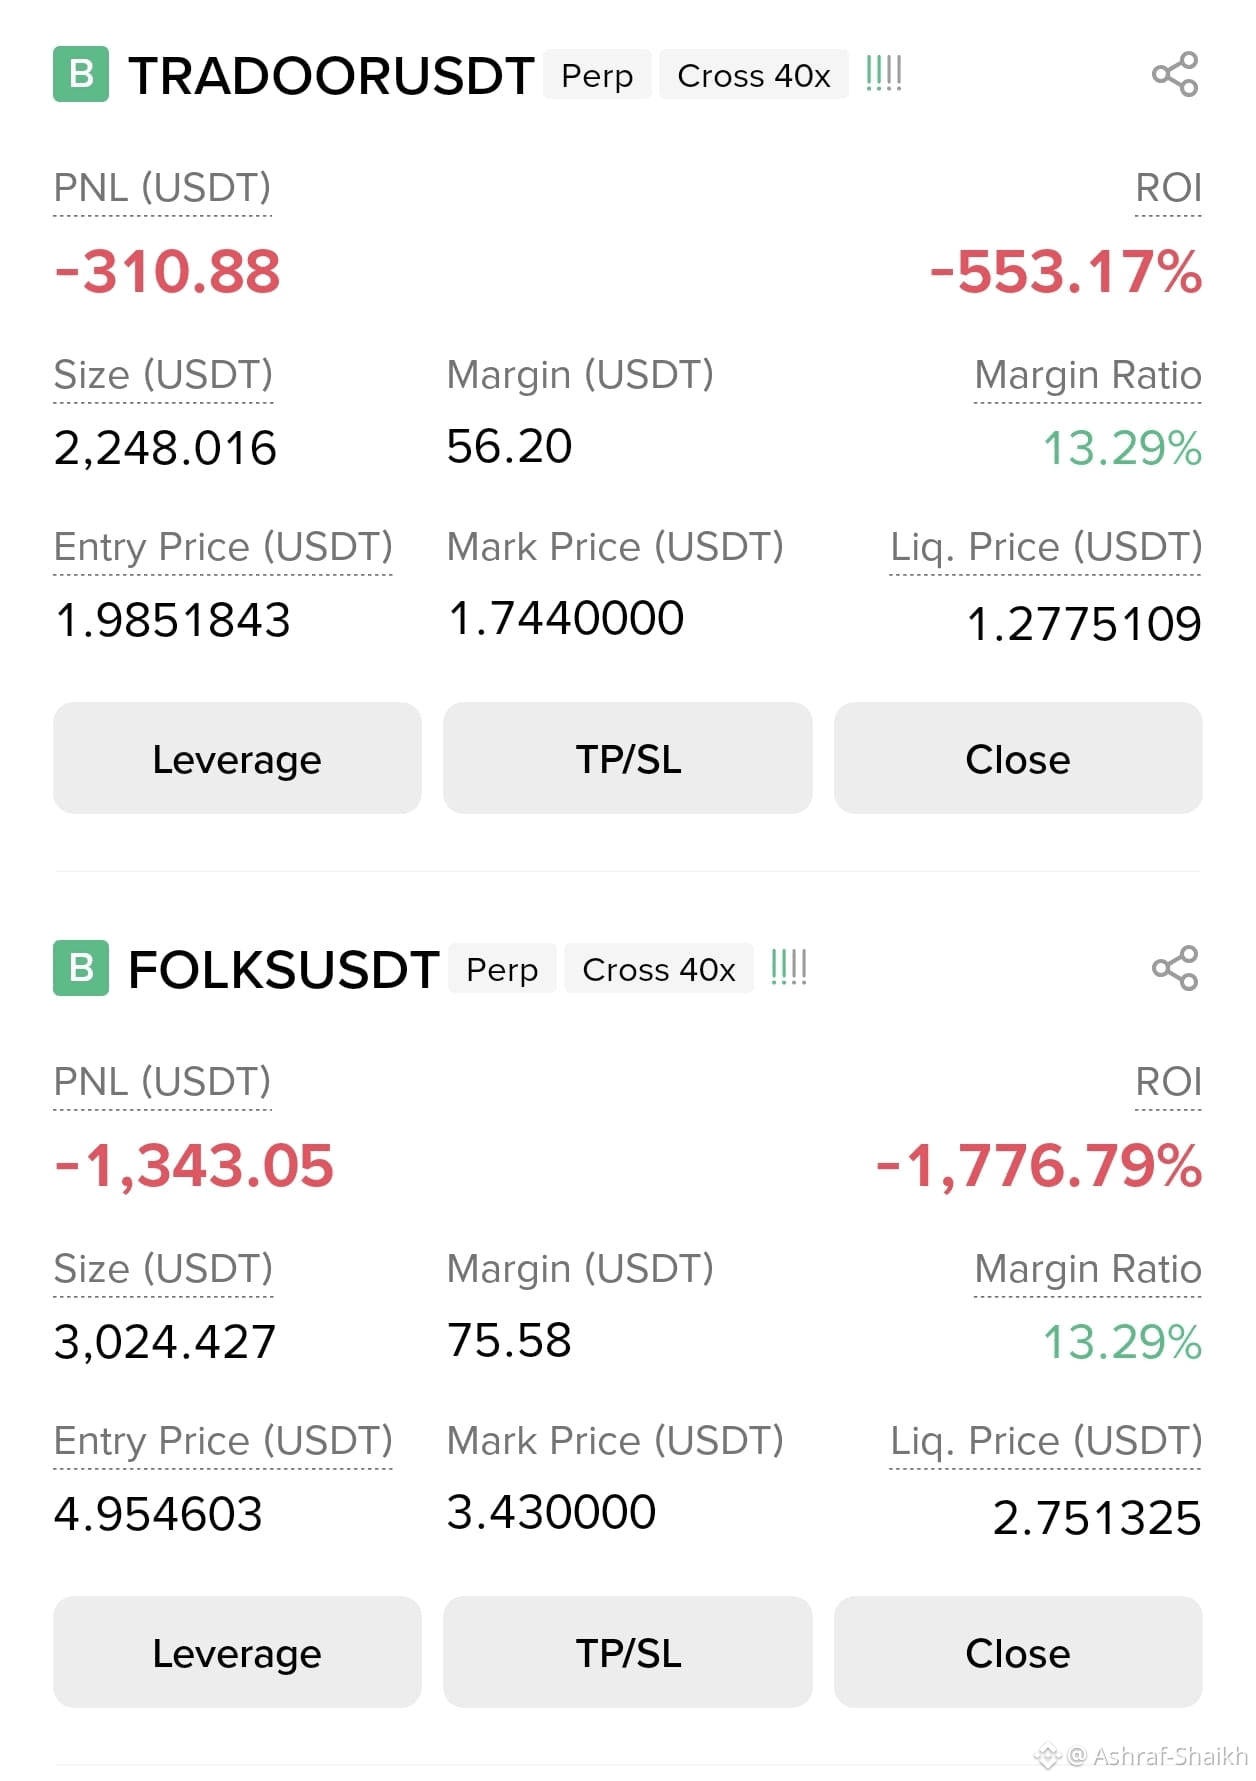Screen dimensions: 1256x1781
Task: Tap Cross 40x tag on FOLKSUSDT
Action: pos(659,969)
